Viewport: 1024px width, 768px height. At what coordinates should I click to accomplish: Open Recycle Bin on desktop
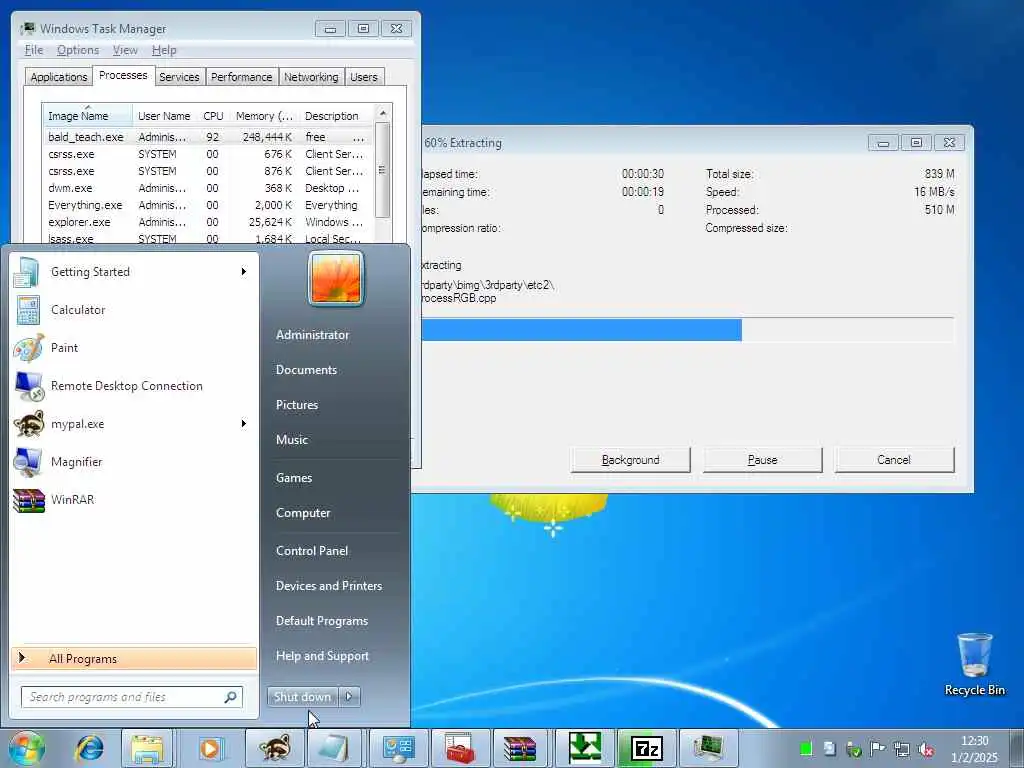[x=974, y=664]
